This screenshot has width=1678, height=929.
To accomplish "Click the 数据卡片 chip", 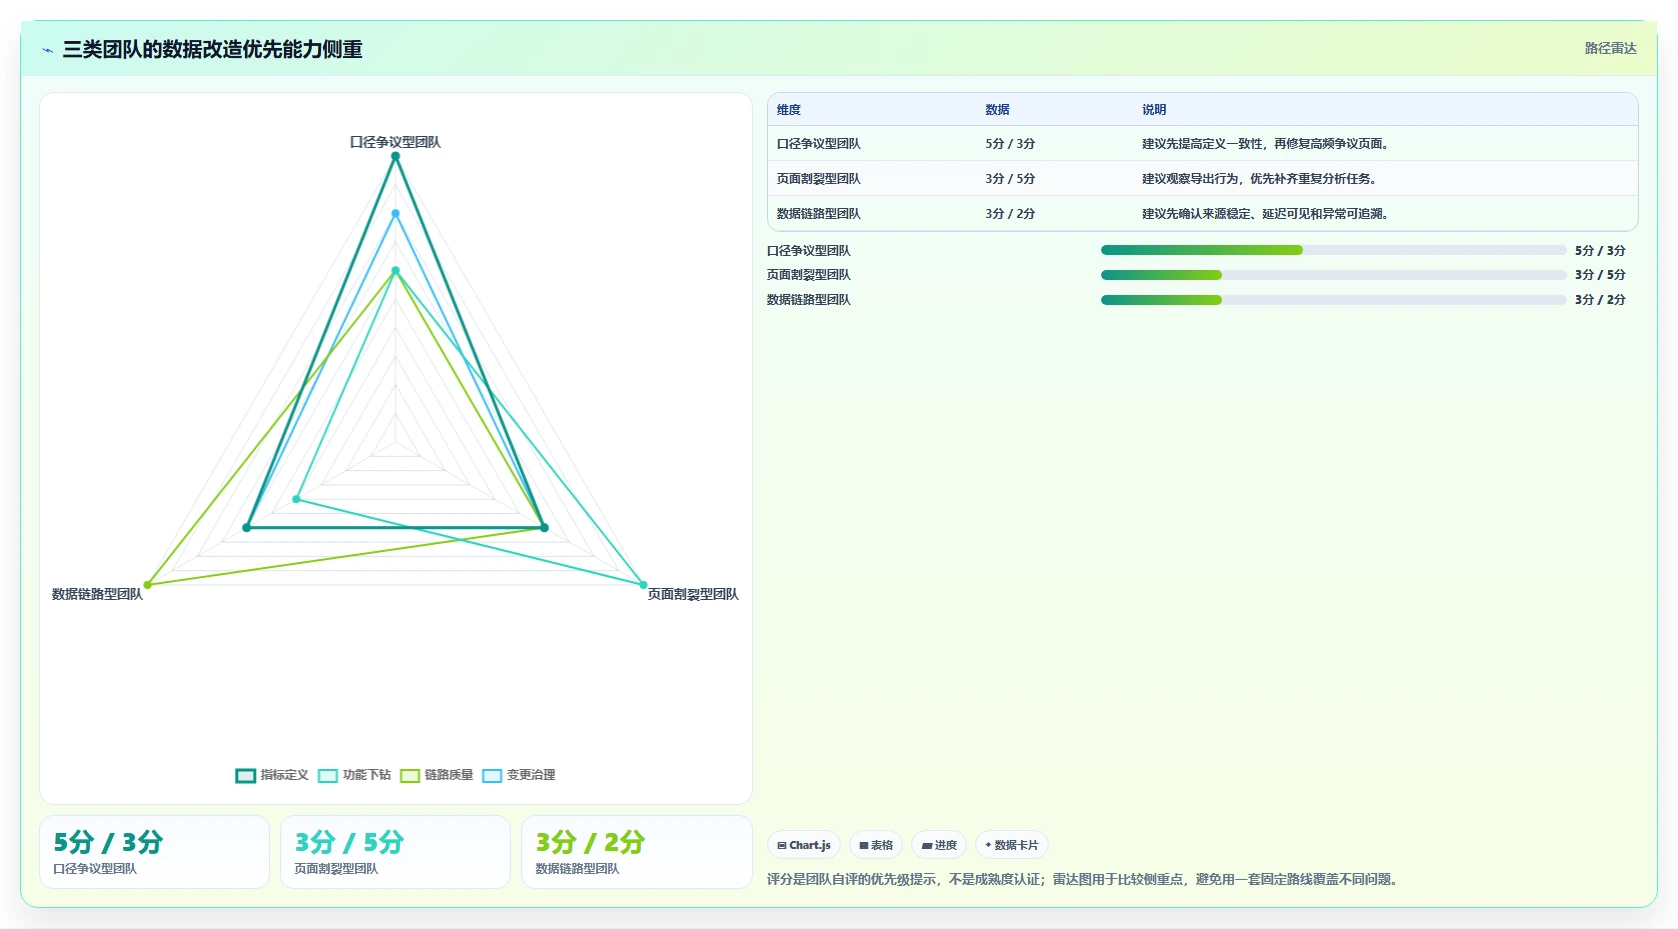I will 1012,845.
